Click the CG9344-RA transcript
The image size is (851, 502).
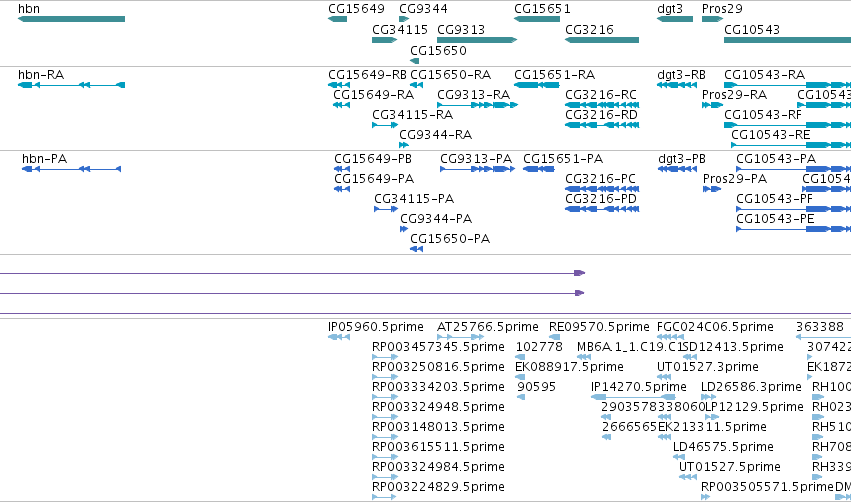[404, 145]
